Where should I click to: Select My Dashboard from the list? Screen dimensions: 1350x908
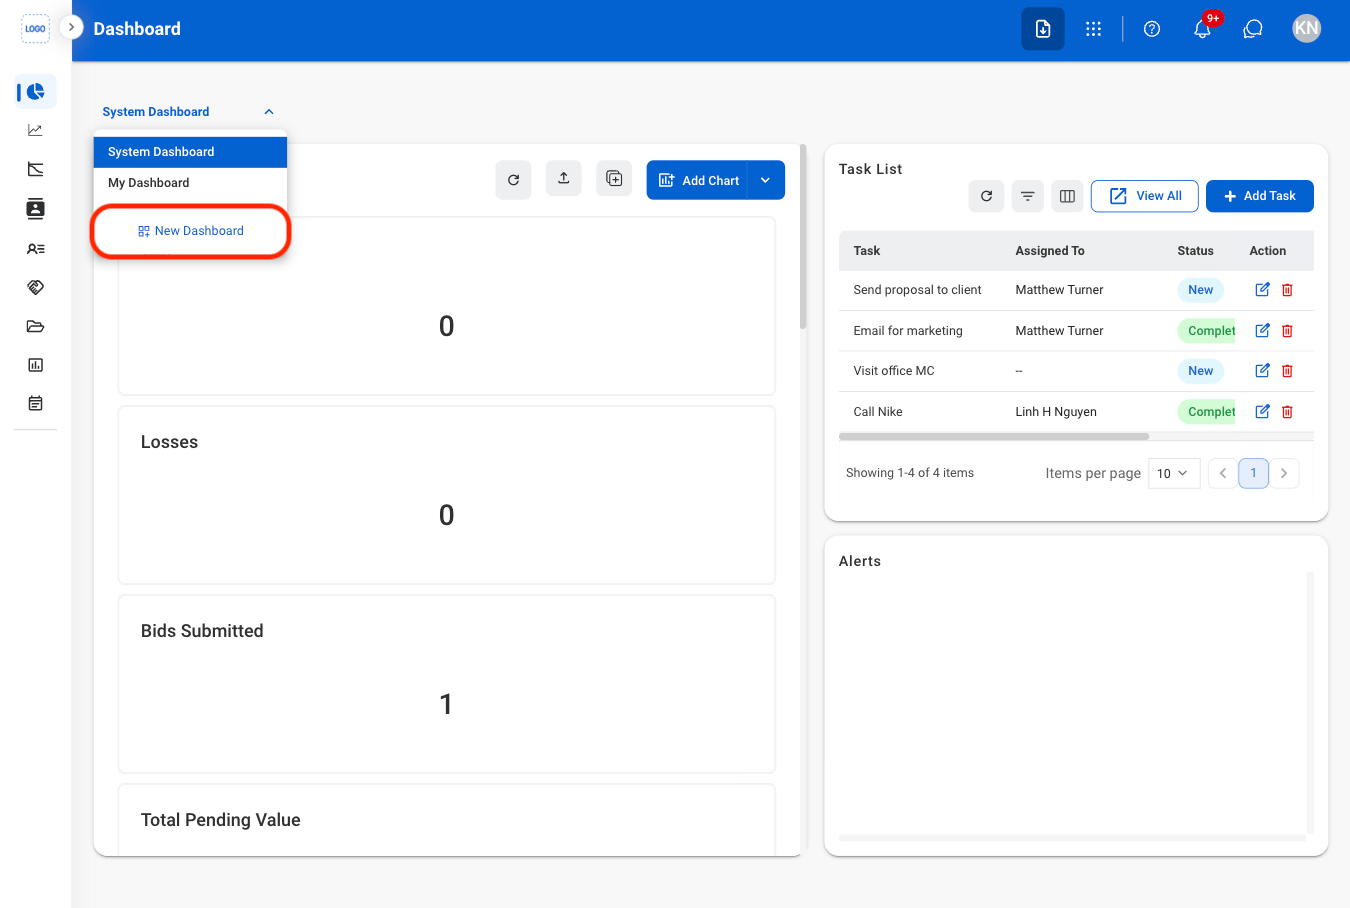[190, 183]
